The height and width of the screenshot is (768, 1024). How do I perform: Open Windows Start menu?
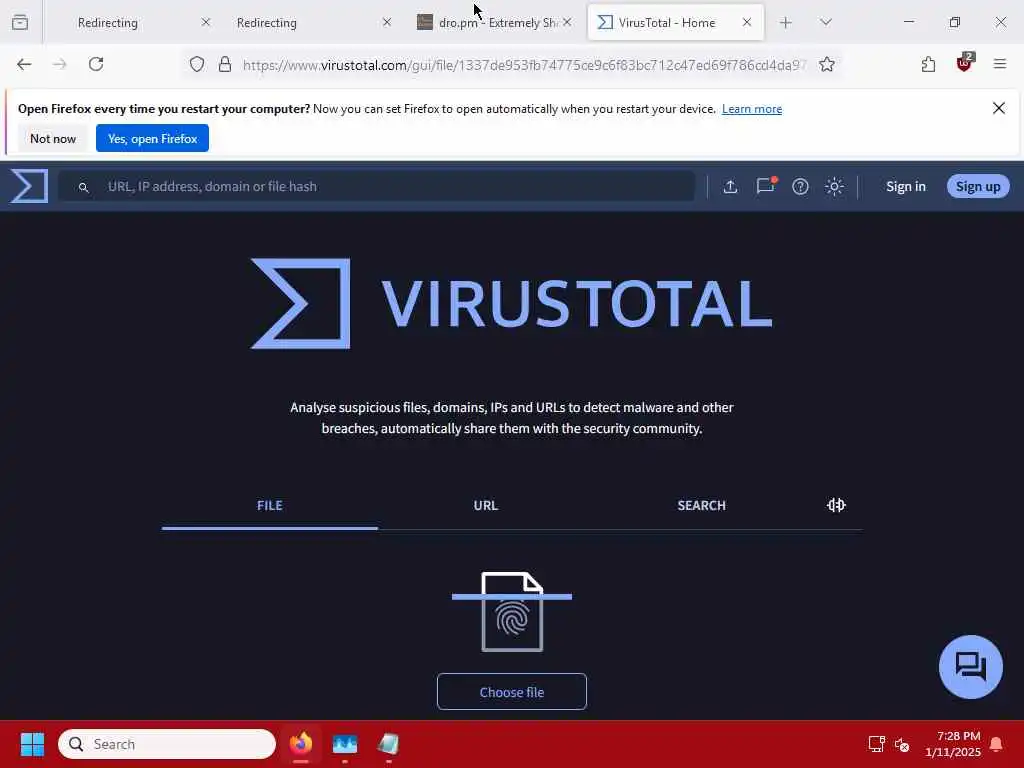32,744
